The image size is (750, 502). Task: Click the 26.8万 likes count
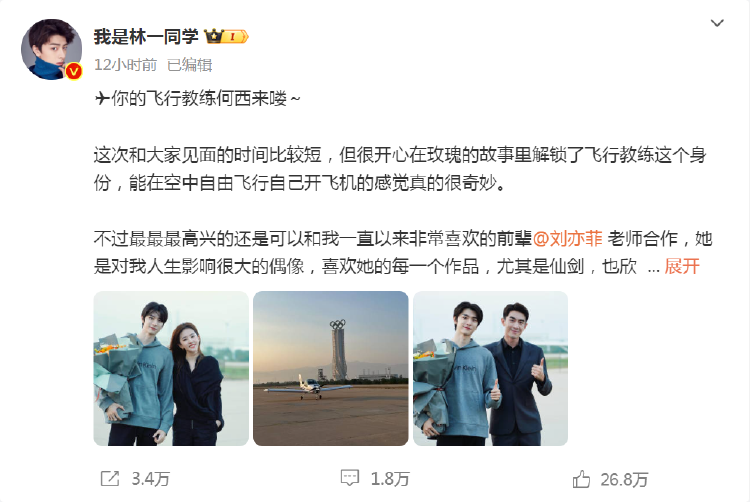624,480
